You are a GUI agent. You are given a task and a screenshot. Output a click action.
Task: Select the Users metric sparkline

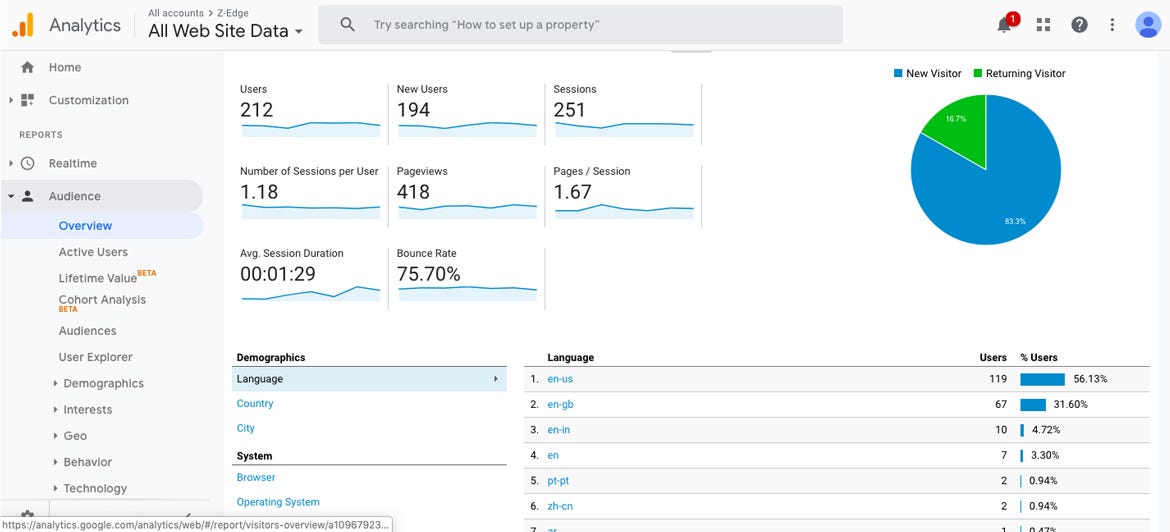tap(310, 128)
